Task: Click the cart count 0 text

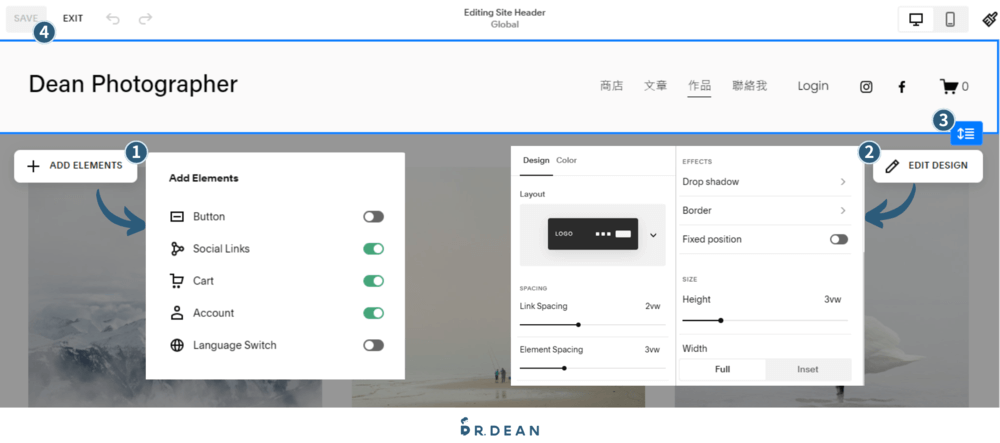Action: [965, 87]
